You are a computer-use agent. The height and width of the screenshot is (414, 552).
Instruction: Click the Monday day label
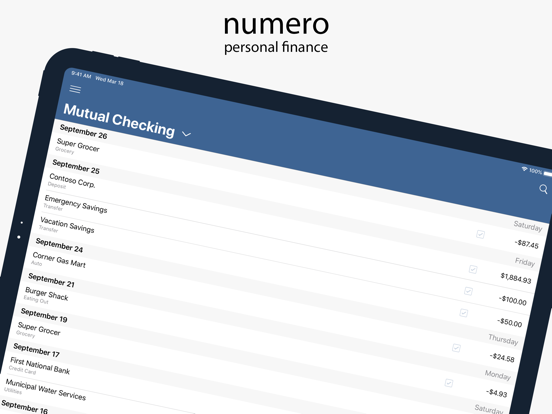coord(497,375)
